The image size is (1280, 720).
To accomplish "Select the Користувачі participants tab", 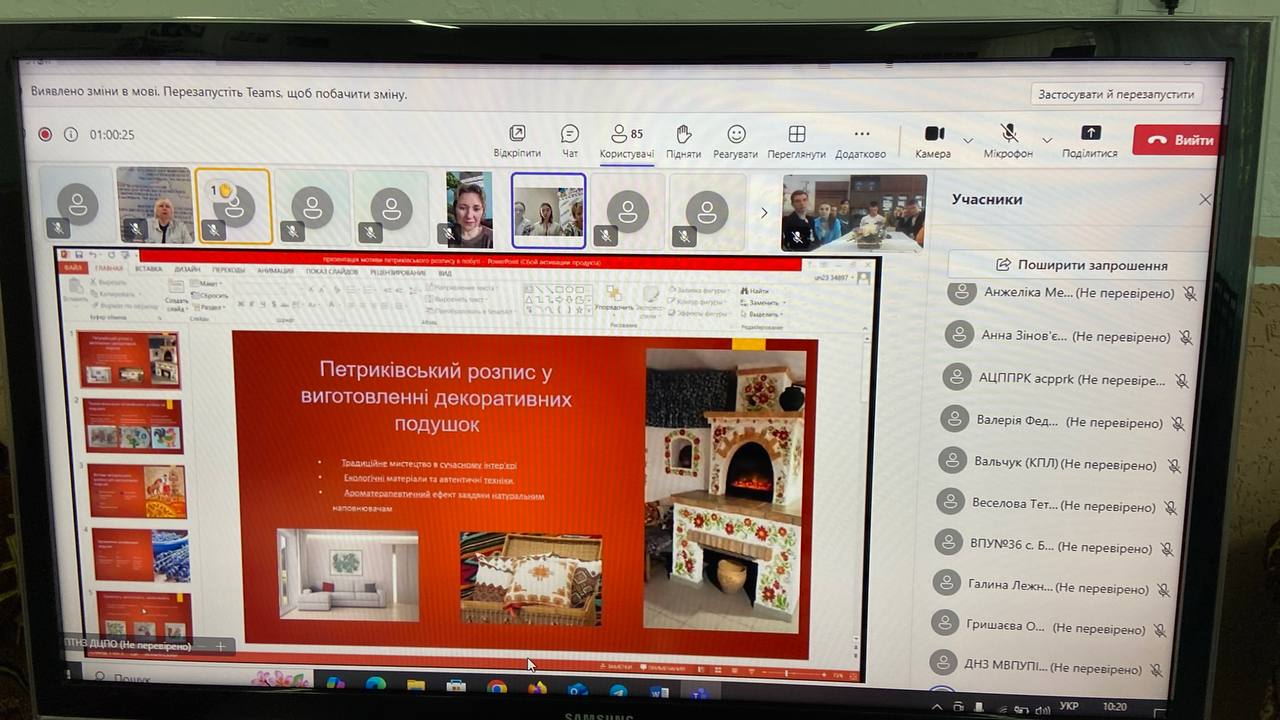I will pyautogui.click(x=627, y=141).
